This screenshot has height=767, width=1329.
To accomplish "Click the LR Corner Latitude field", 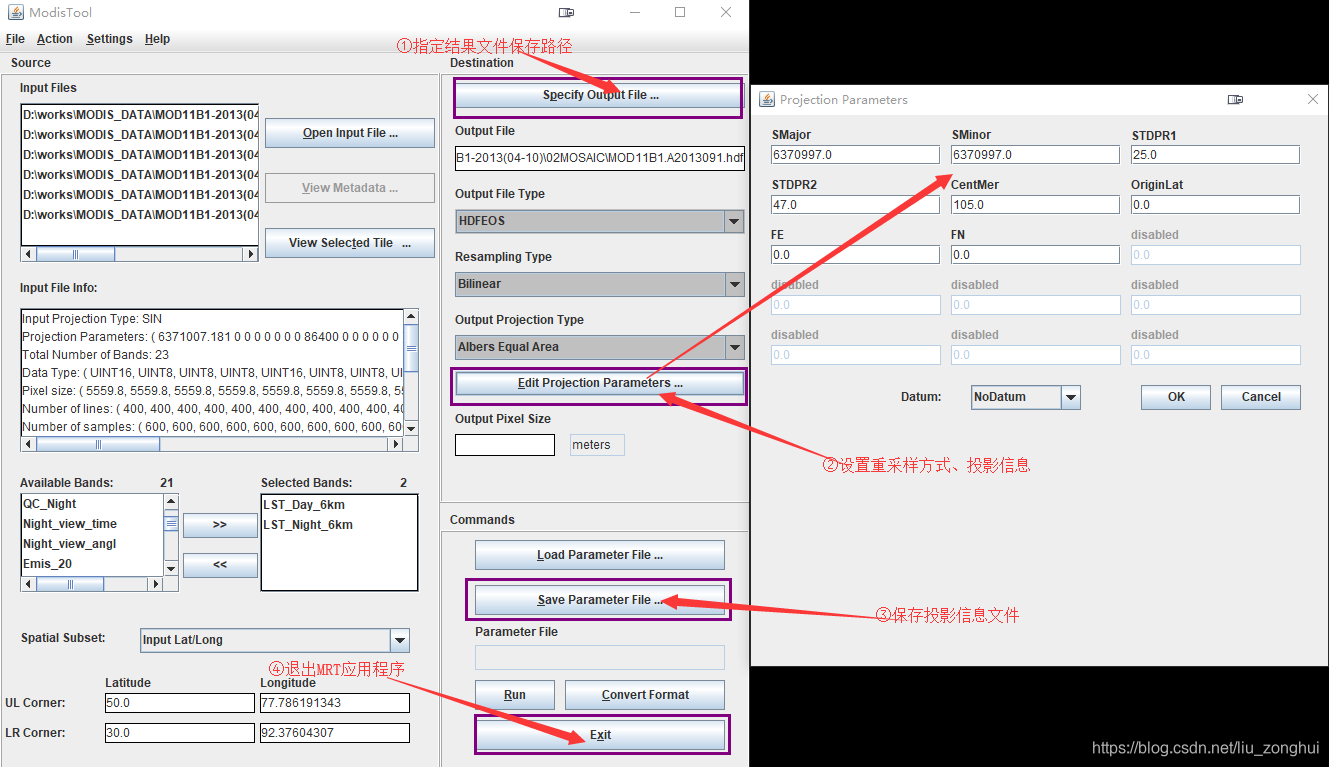I will click(x=180, y=733).
